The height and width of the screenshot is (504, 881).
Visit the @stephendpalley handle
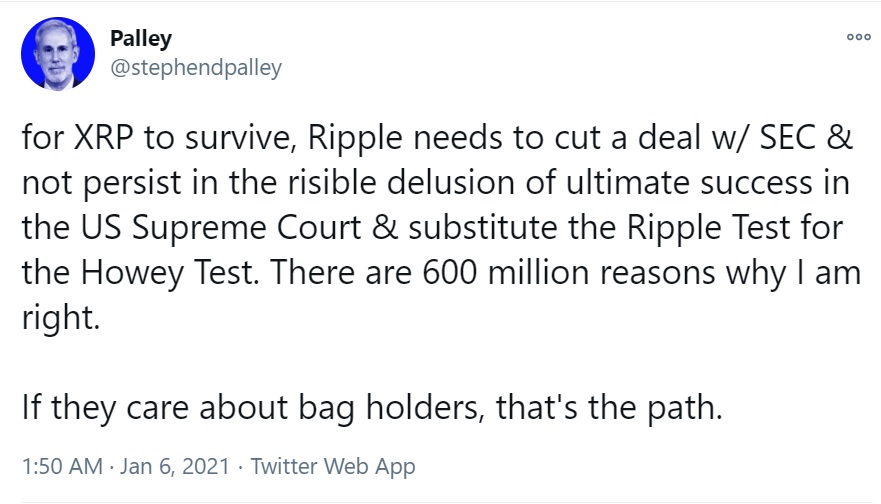(196, 67)
